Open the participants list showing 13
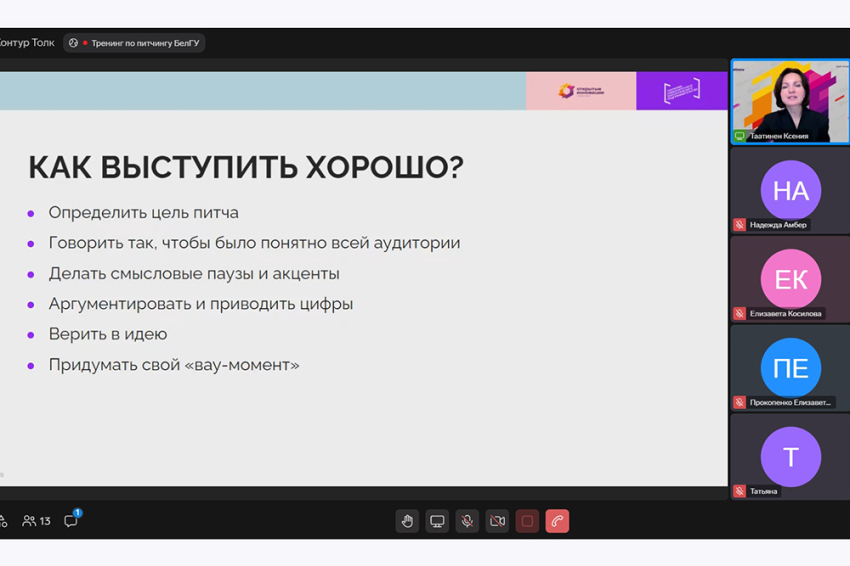850x566 pixels. [x=37, y=521]
